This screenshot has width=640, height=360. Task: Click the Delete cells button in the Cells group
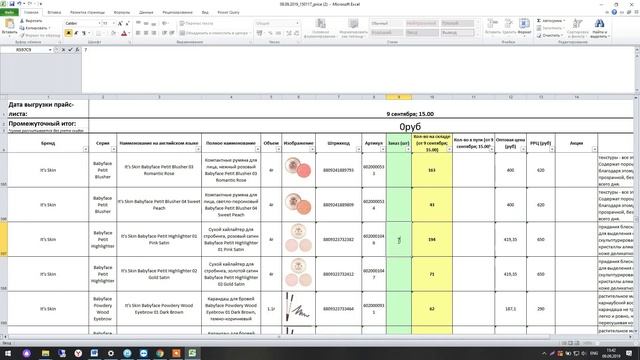509,27
